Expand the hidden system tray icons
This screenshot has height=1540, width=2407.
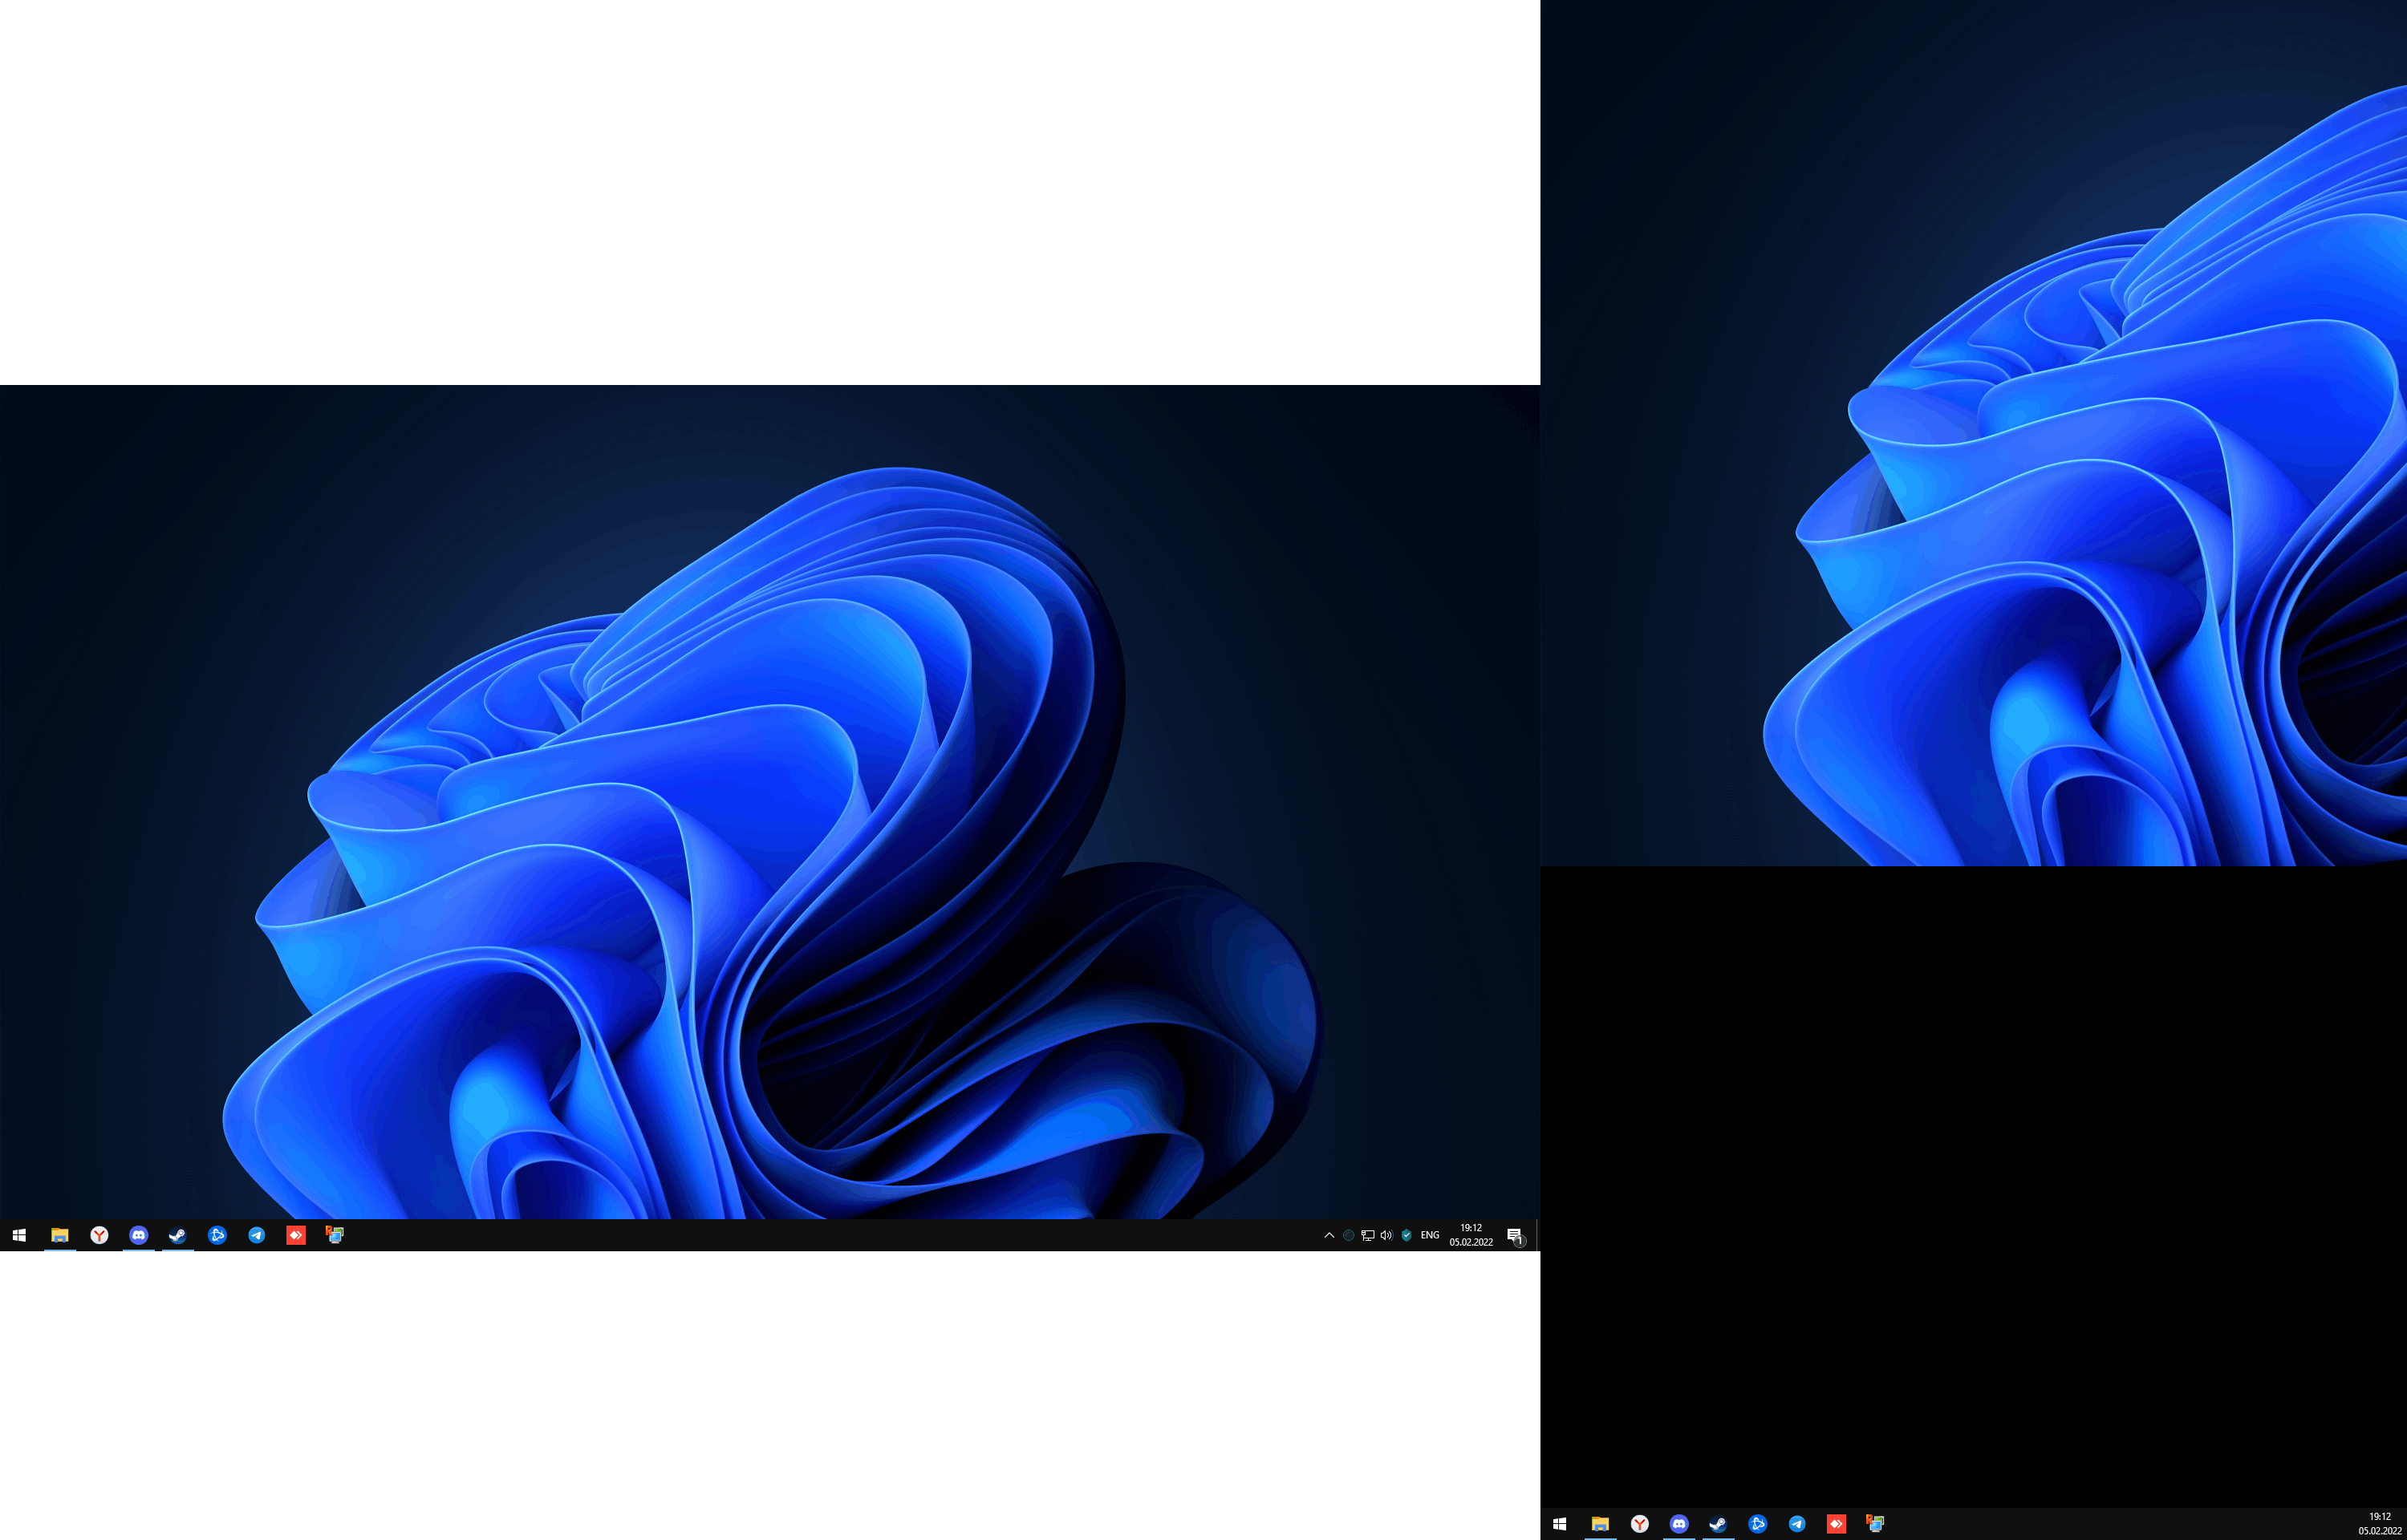[x=1329, y=1236]
